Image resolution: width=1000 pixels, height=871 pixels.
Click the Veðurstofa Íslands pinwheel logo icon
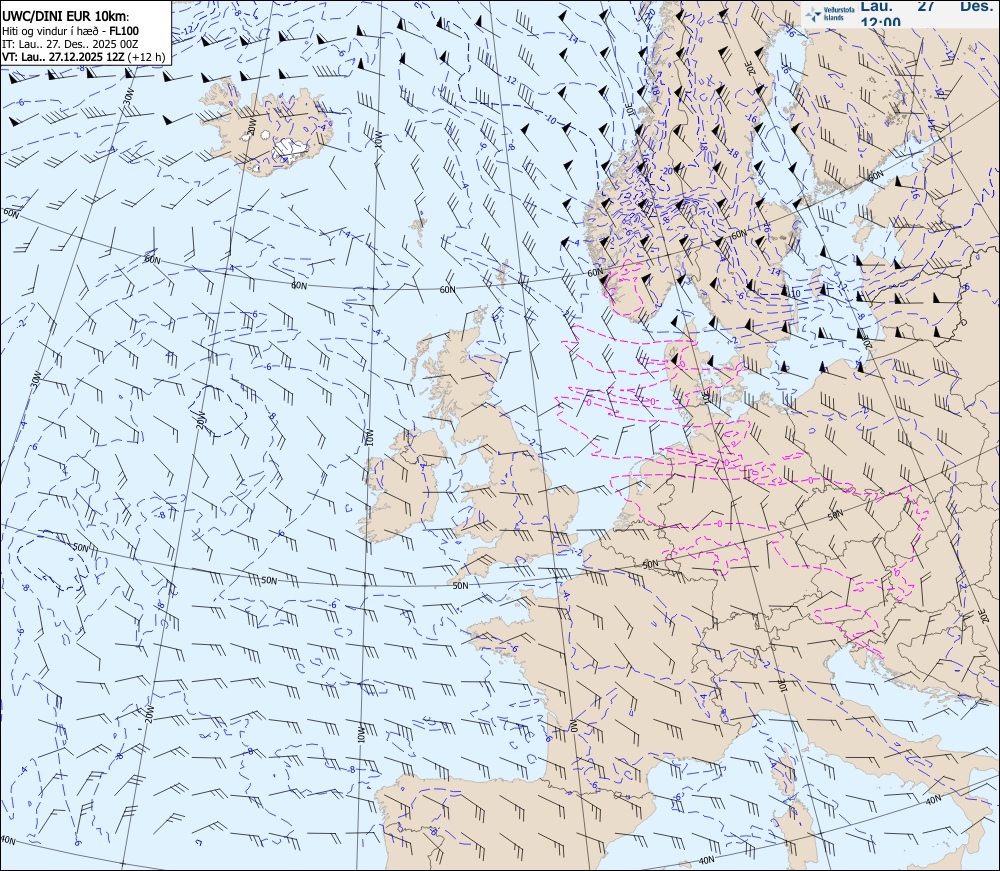pyautogui.click(x=813, y=14)
